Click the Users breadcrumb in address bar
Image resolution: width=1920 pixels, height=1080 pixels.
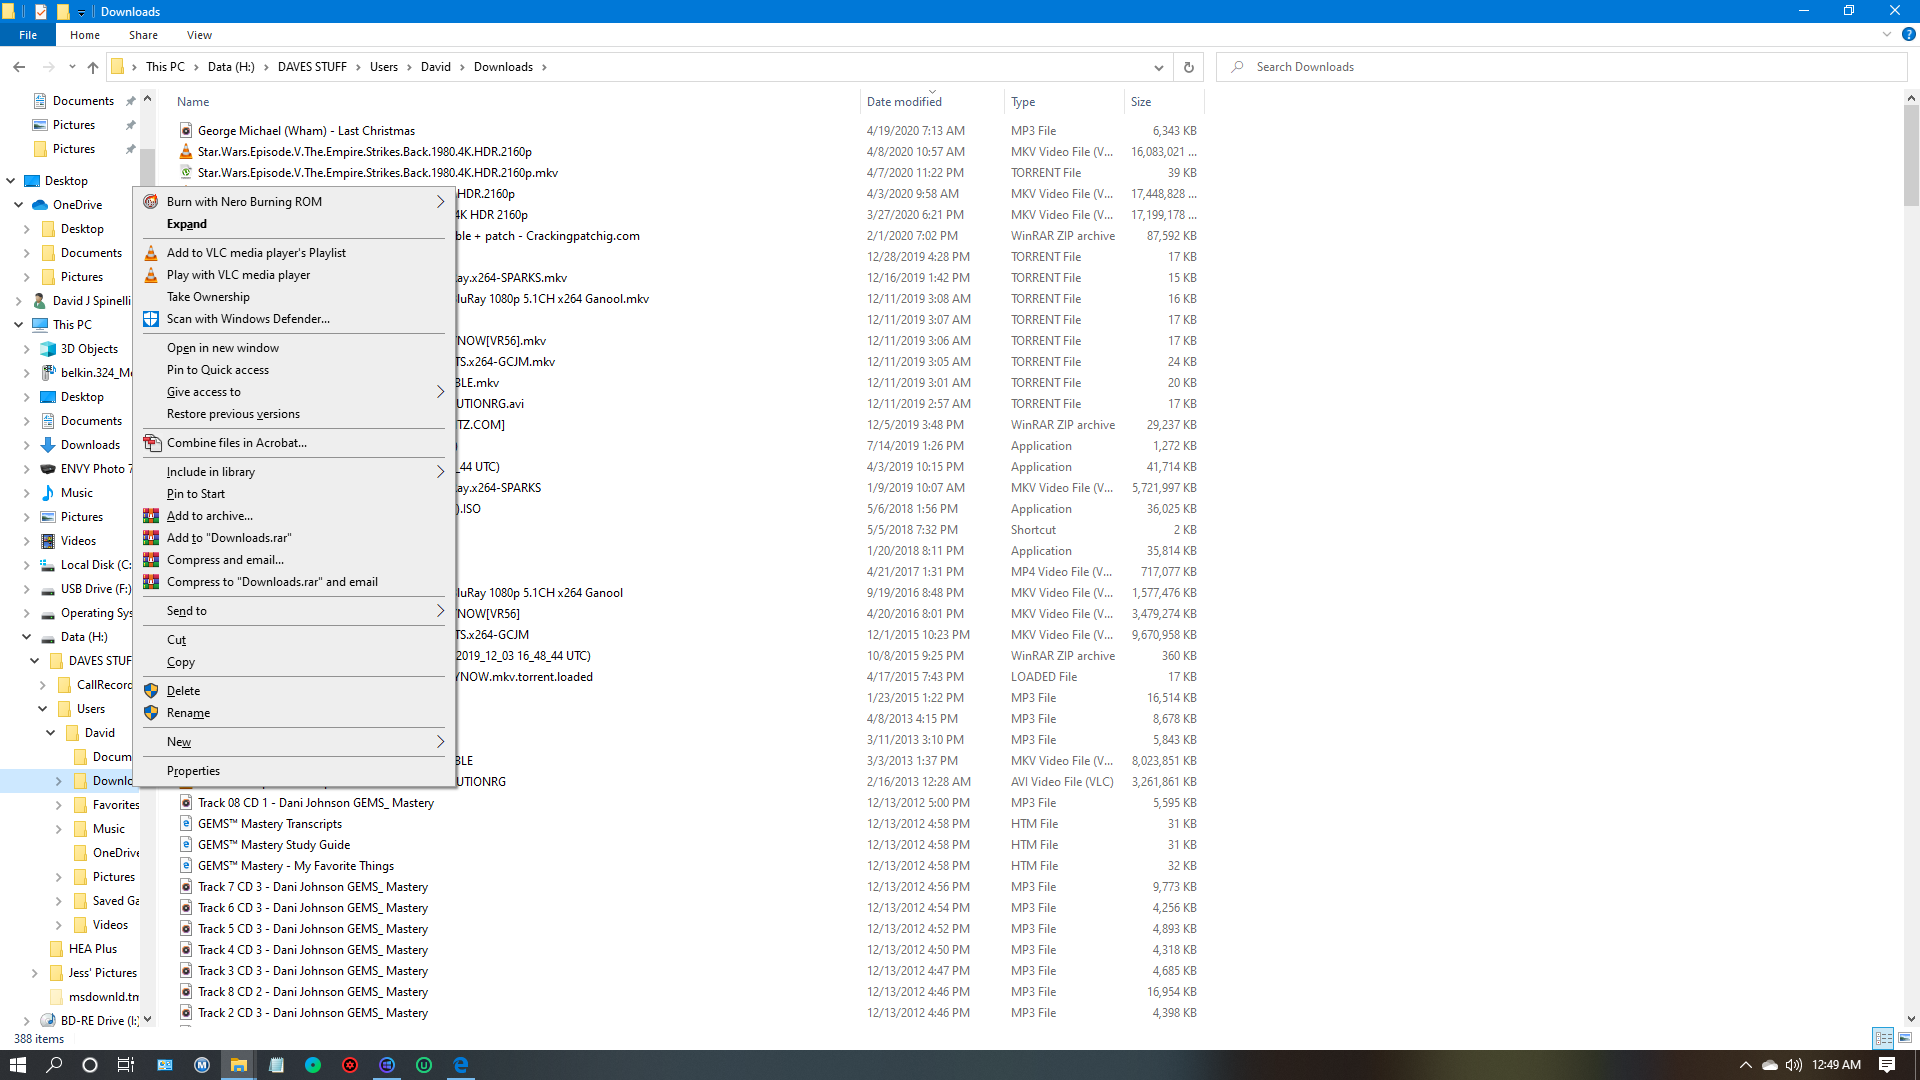point(384,67)
